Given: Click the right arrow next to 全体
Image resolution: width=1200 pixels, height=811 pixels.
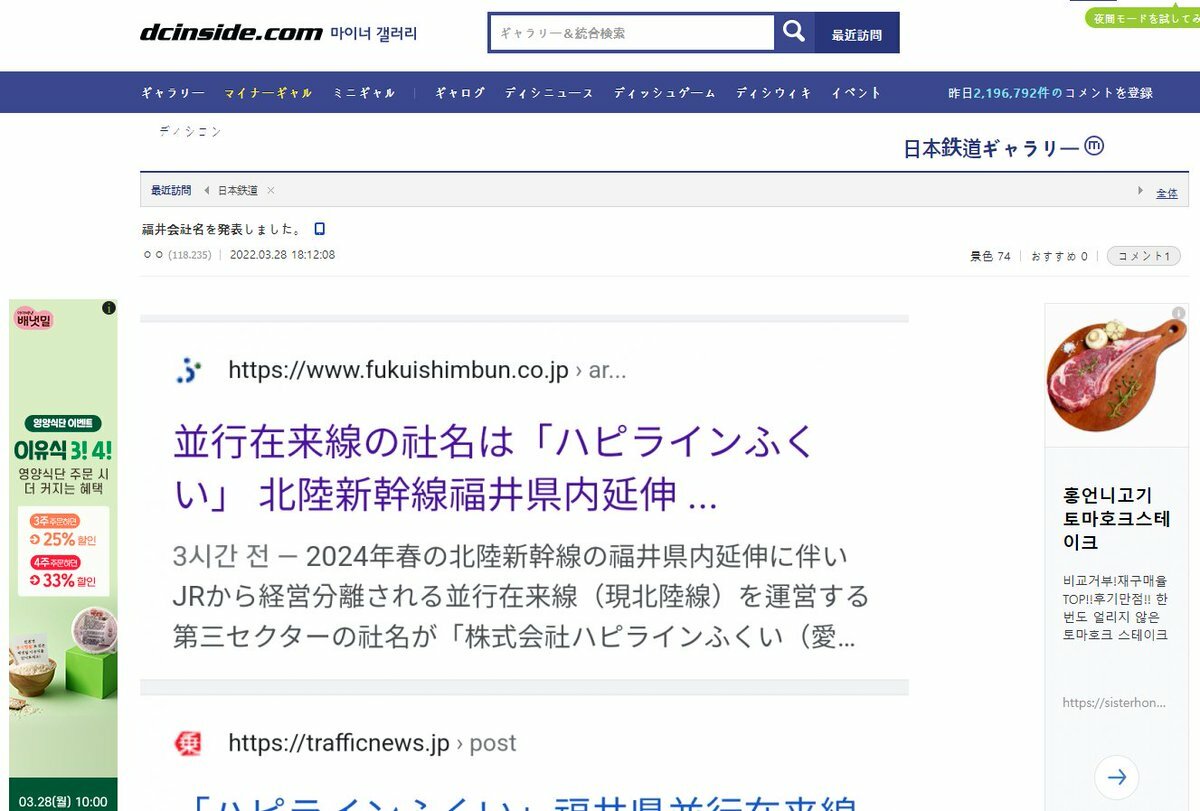Looking at the screenshot, I should (1140, 191).
